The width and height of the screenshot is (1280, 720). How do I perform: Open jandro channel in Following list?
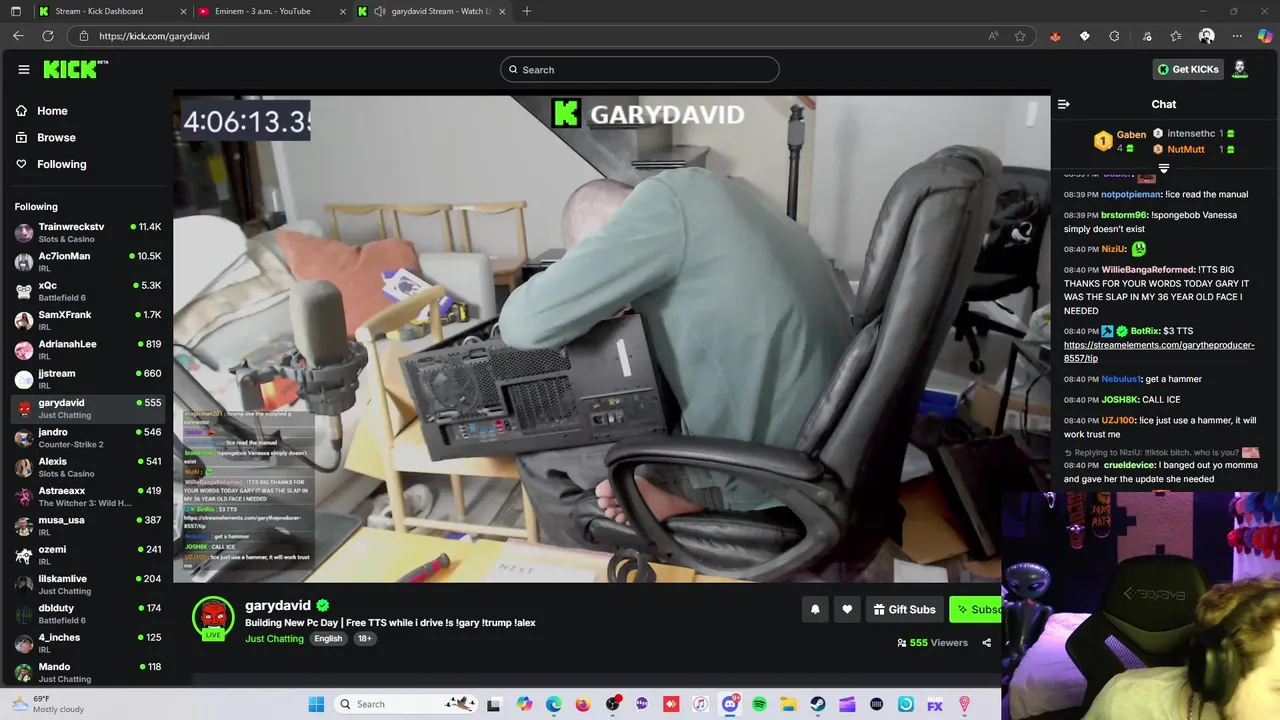(88, 437)
